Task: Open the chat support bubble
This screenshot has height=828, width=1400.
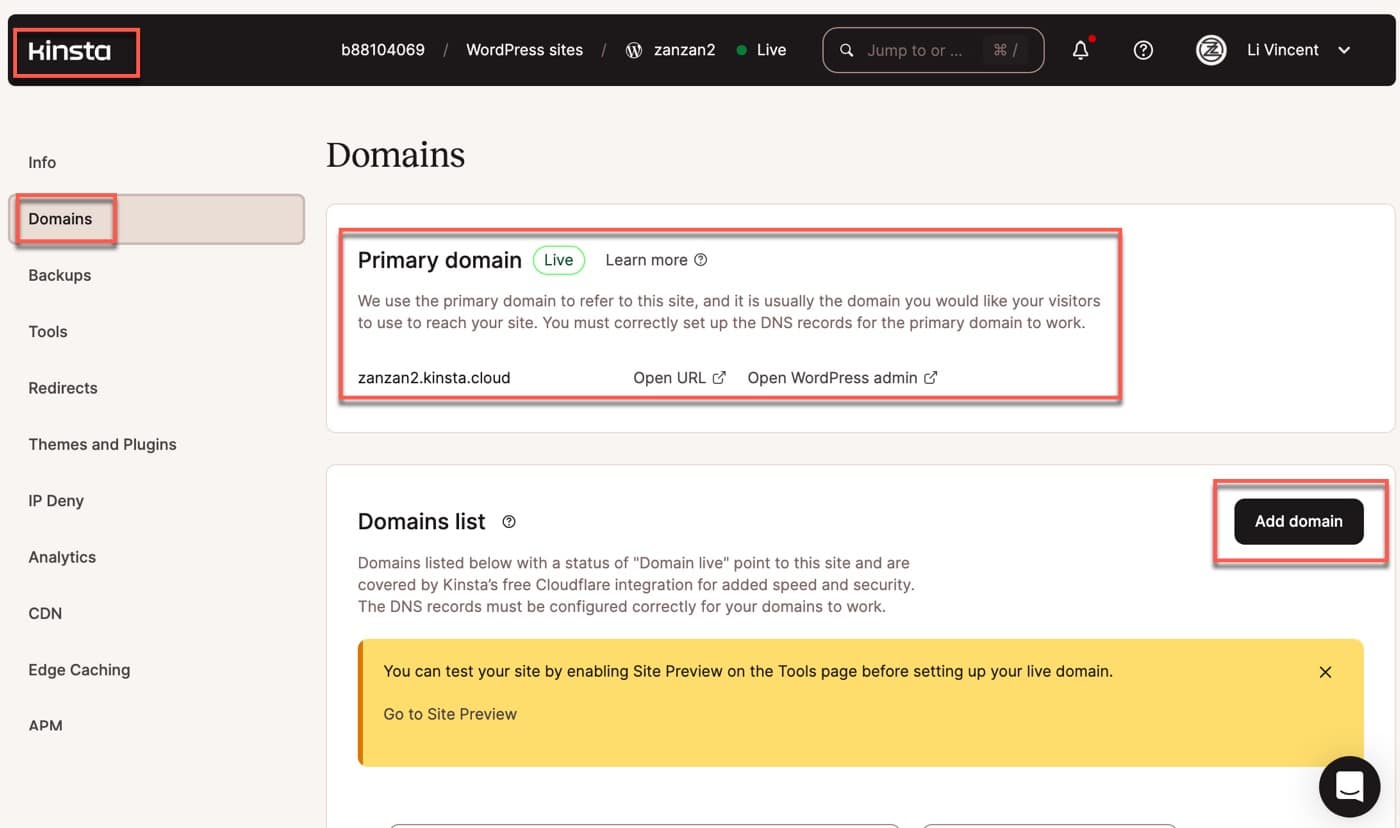Action: pos(1349,786)
